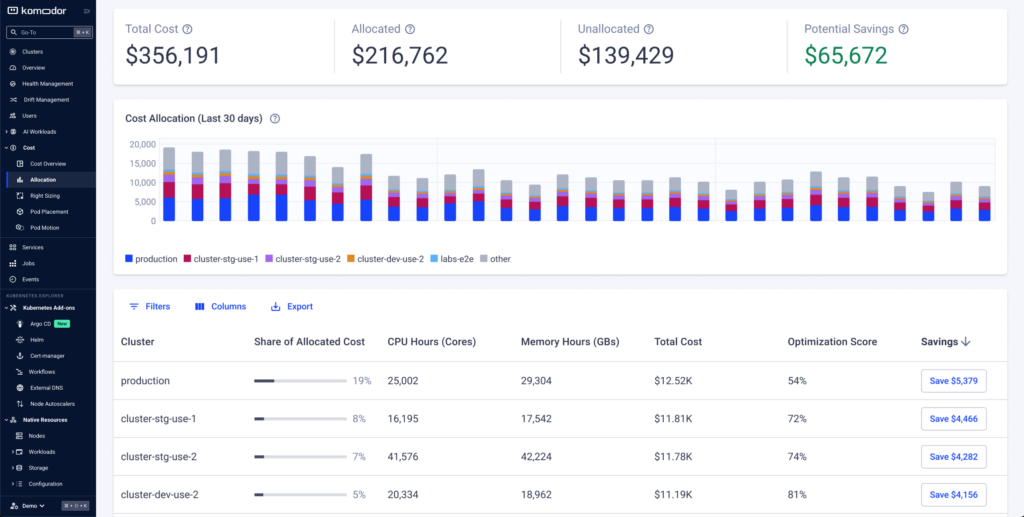Open the Services icon in sidebar
Viewport: 1024px width, 517px height.
click(x=13, y=247)
